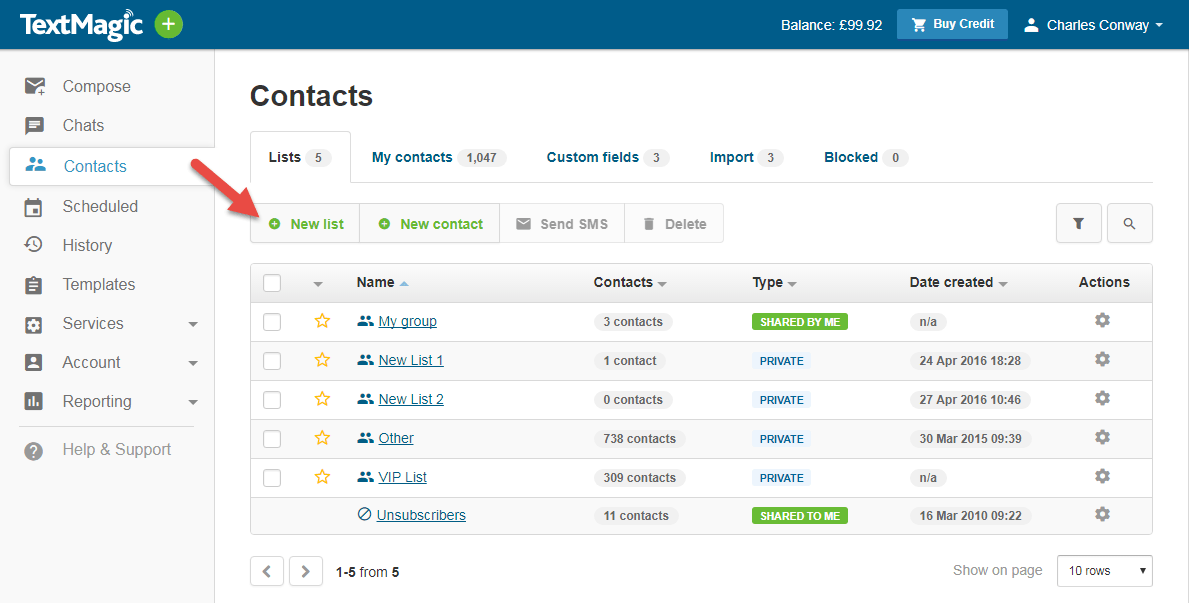Open the History section
Image resolution: width=1189 pixels, height=603 pixels.
(x=89, y=245)
